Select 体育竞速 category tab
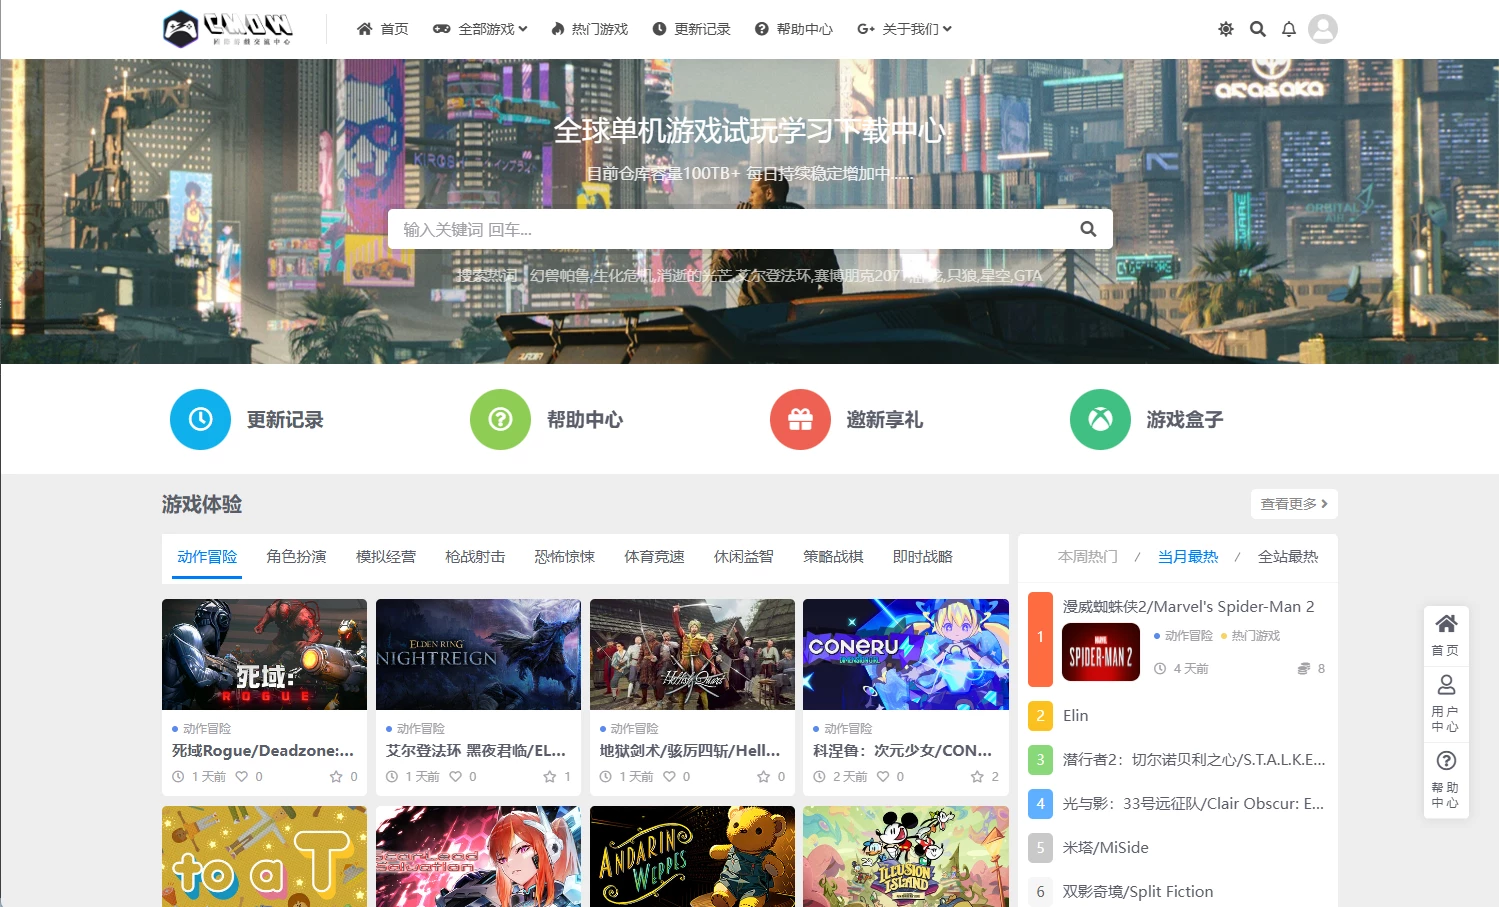 point(654,556)
